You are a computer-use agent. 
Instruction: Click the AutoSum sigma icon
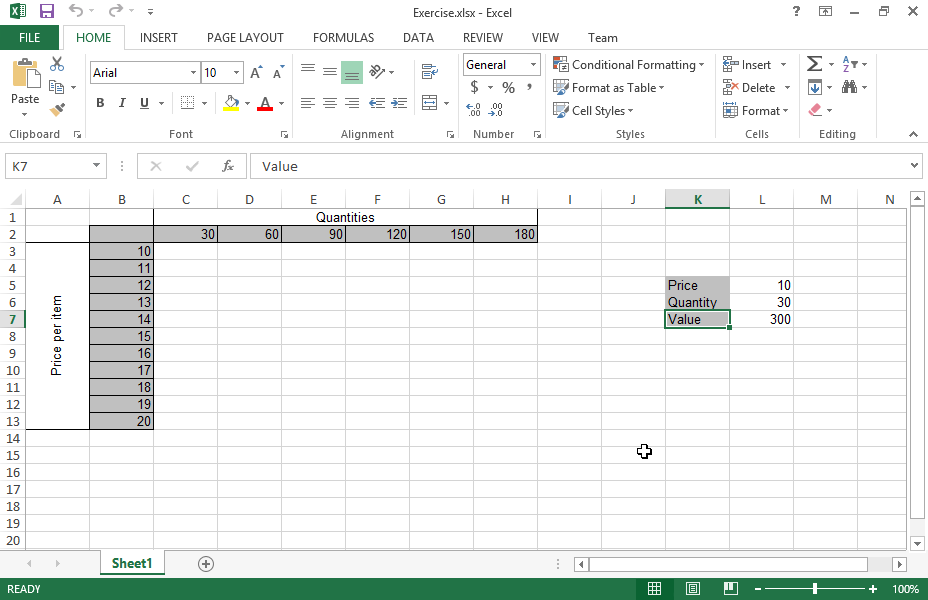coord(814,65)
